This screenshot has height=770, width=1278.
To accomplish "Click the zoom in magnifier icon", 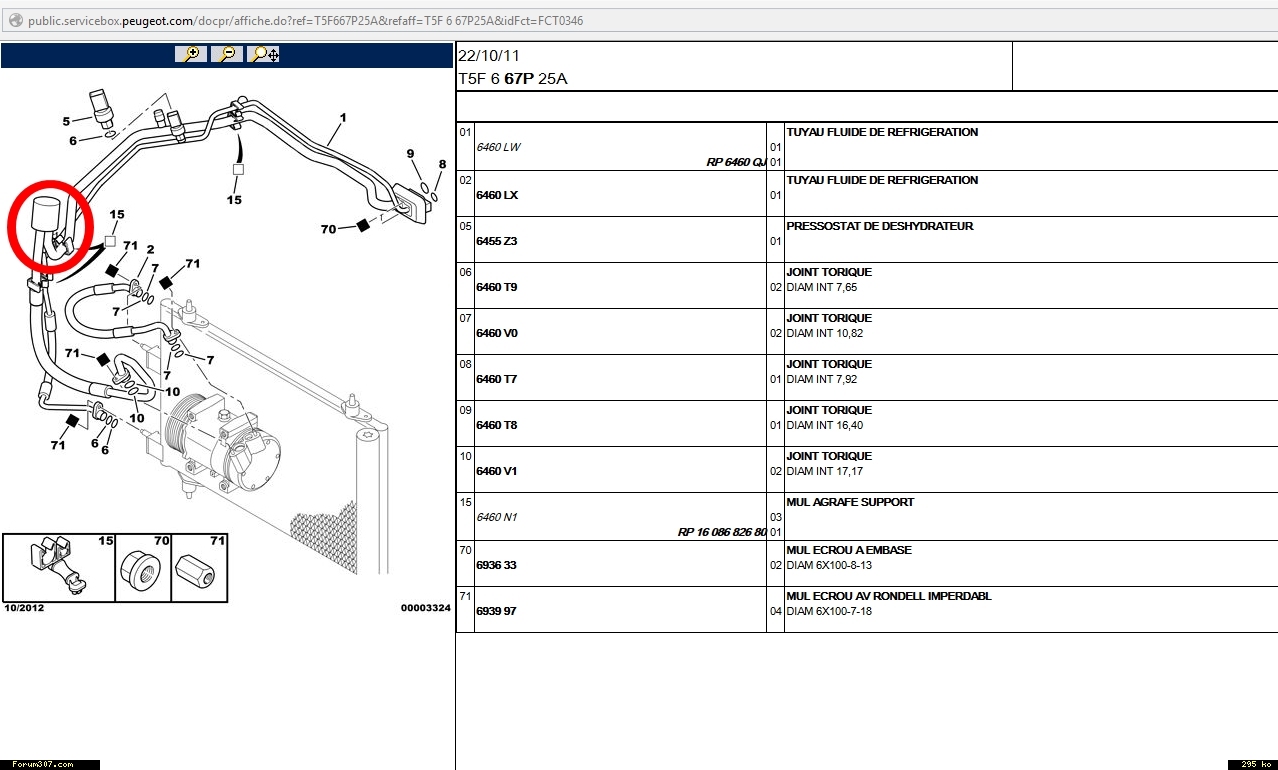I will (x=190, y=54).
